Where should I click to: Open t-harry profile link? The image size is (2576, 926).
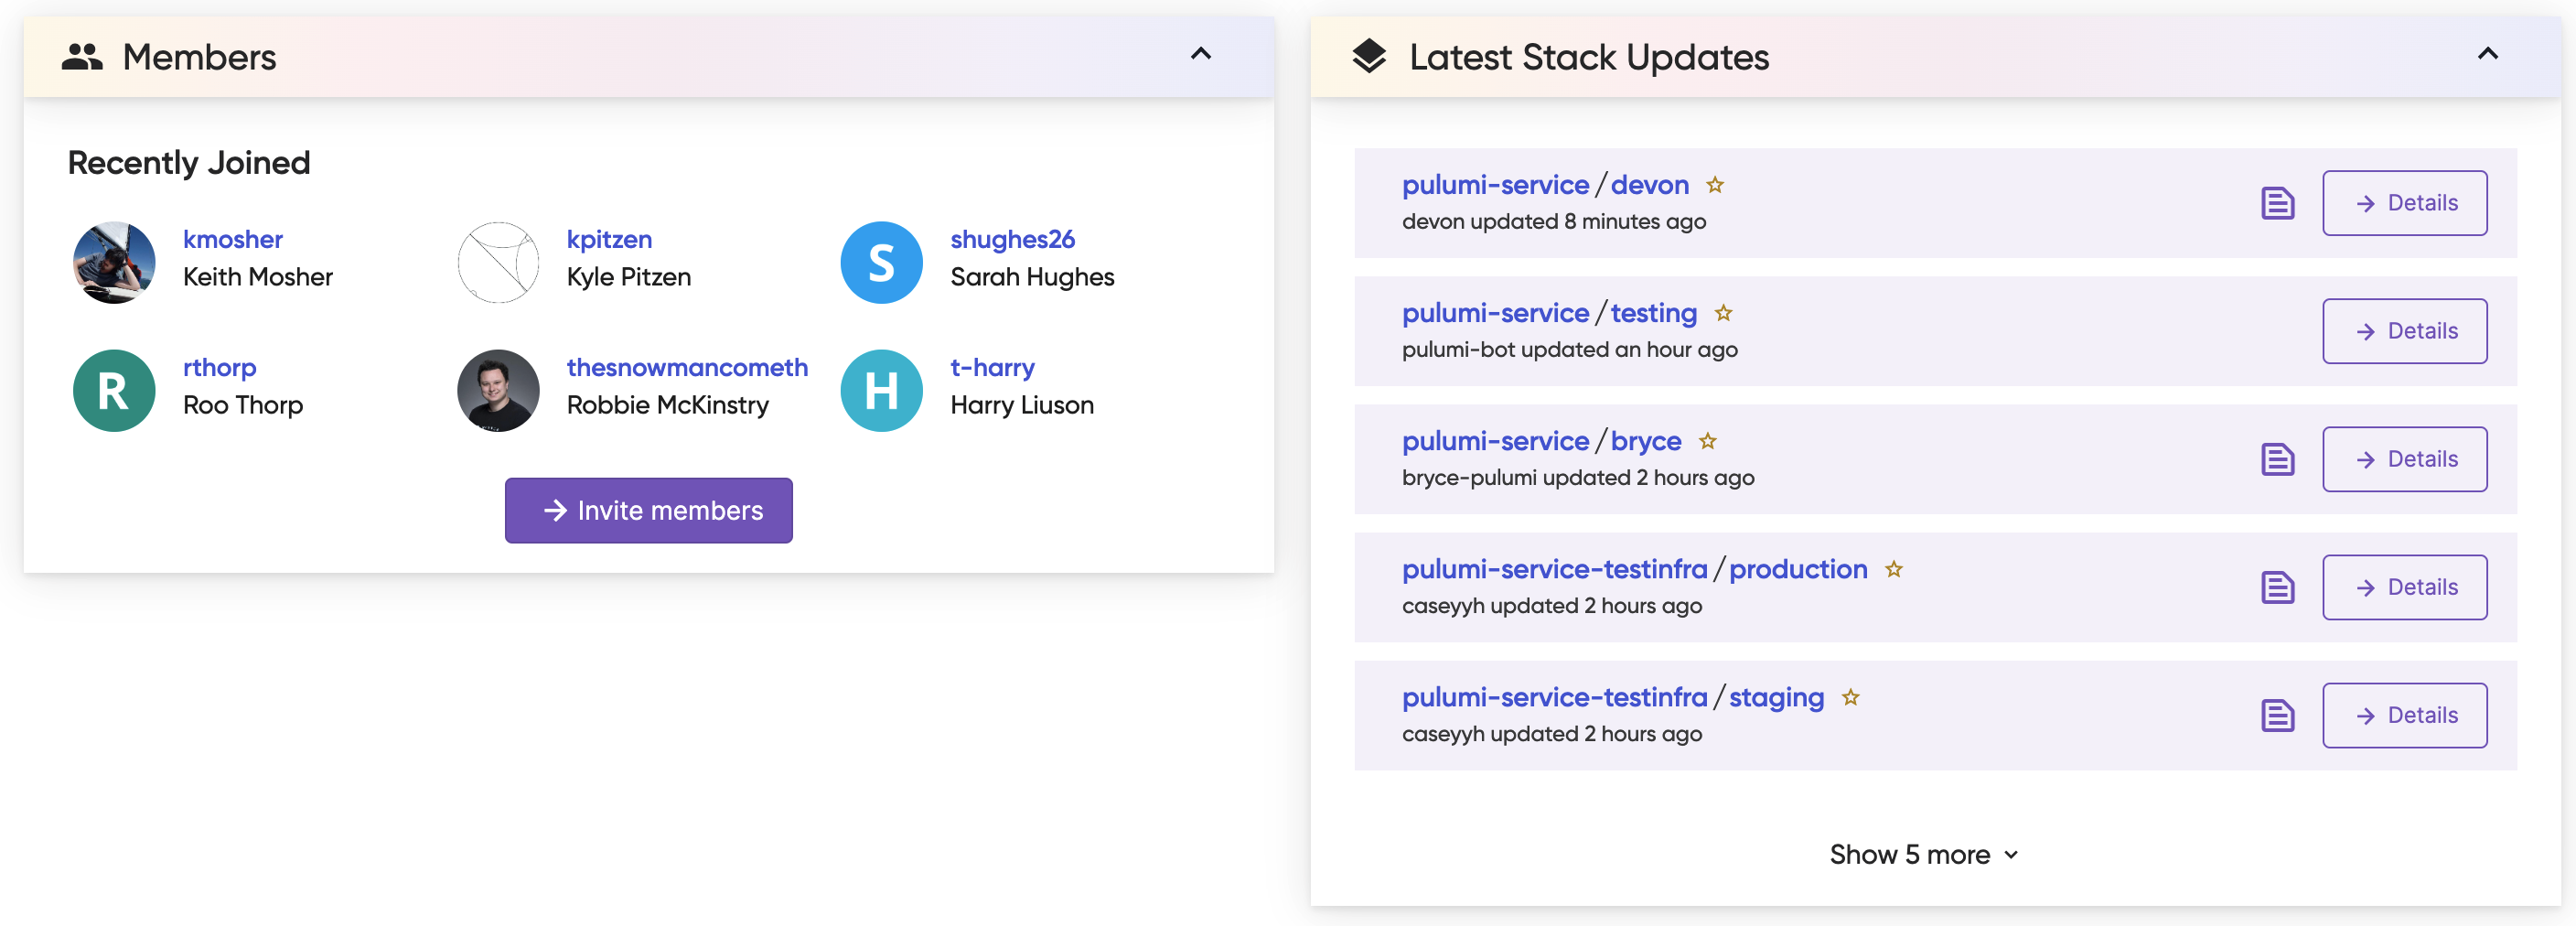tap(992, 368)
